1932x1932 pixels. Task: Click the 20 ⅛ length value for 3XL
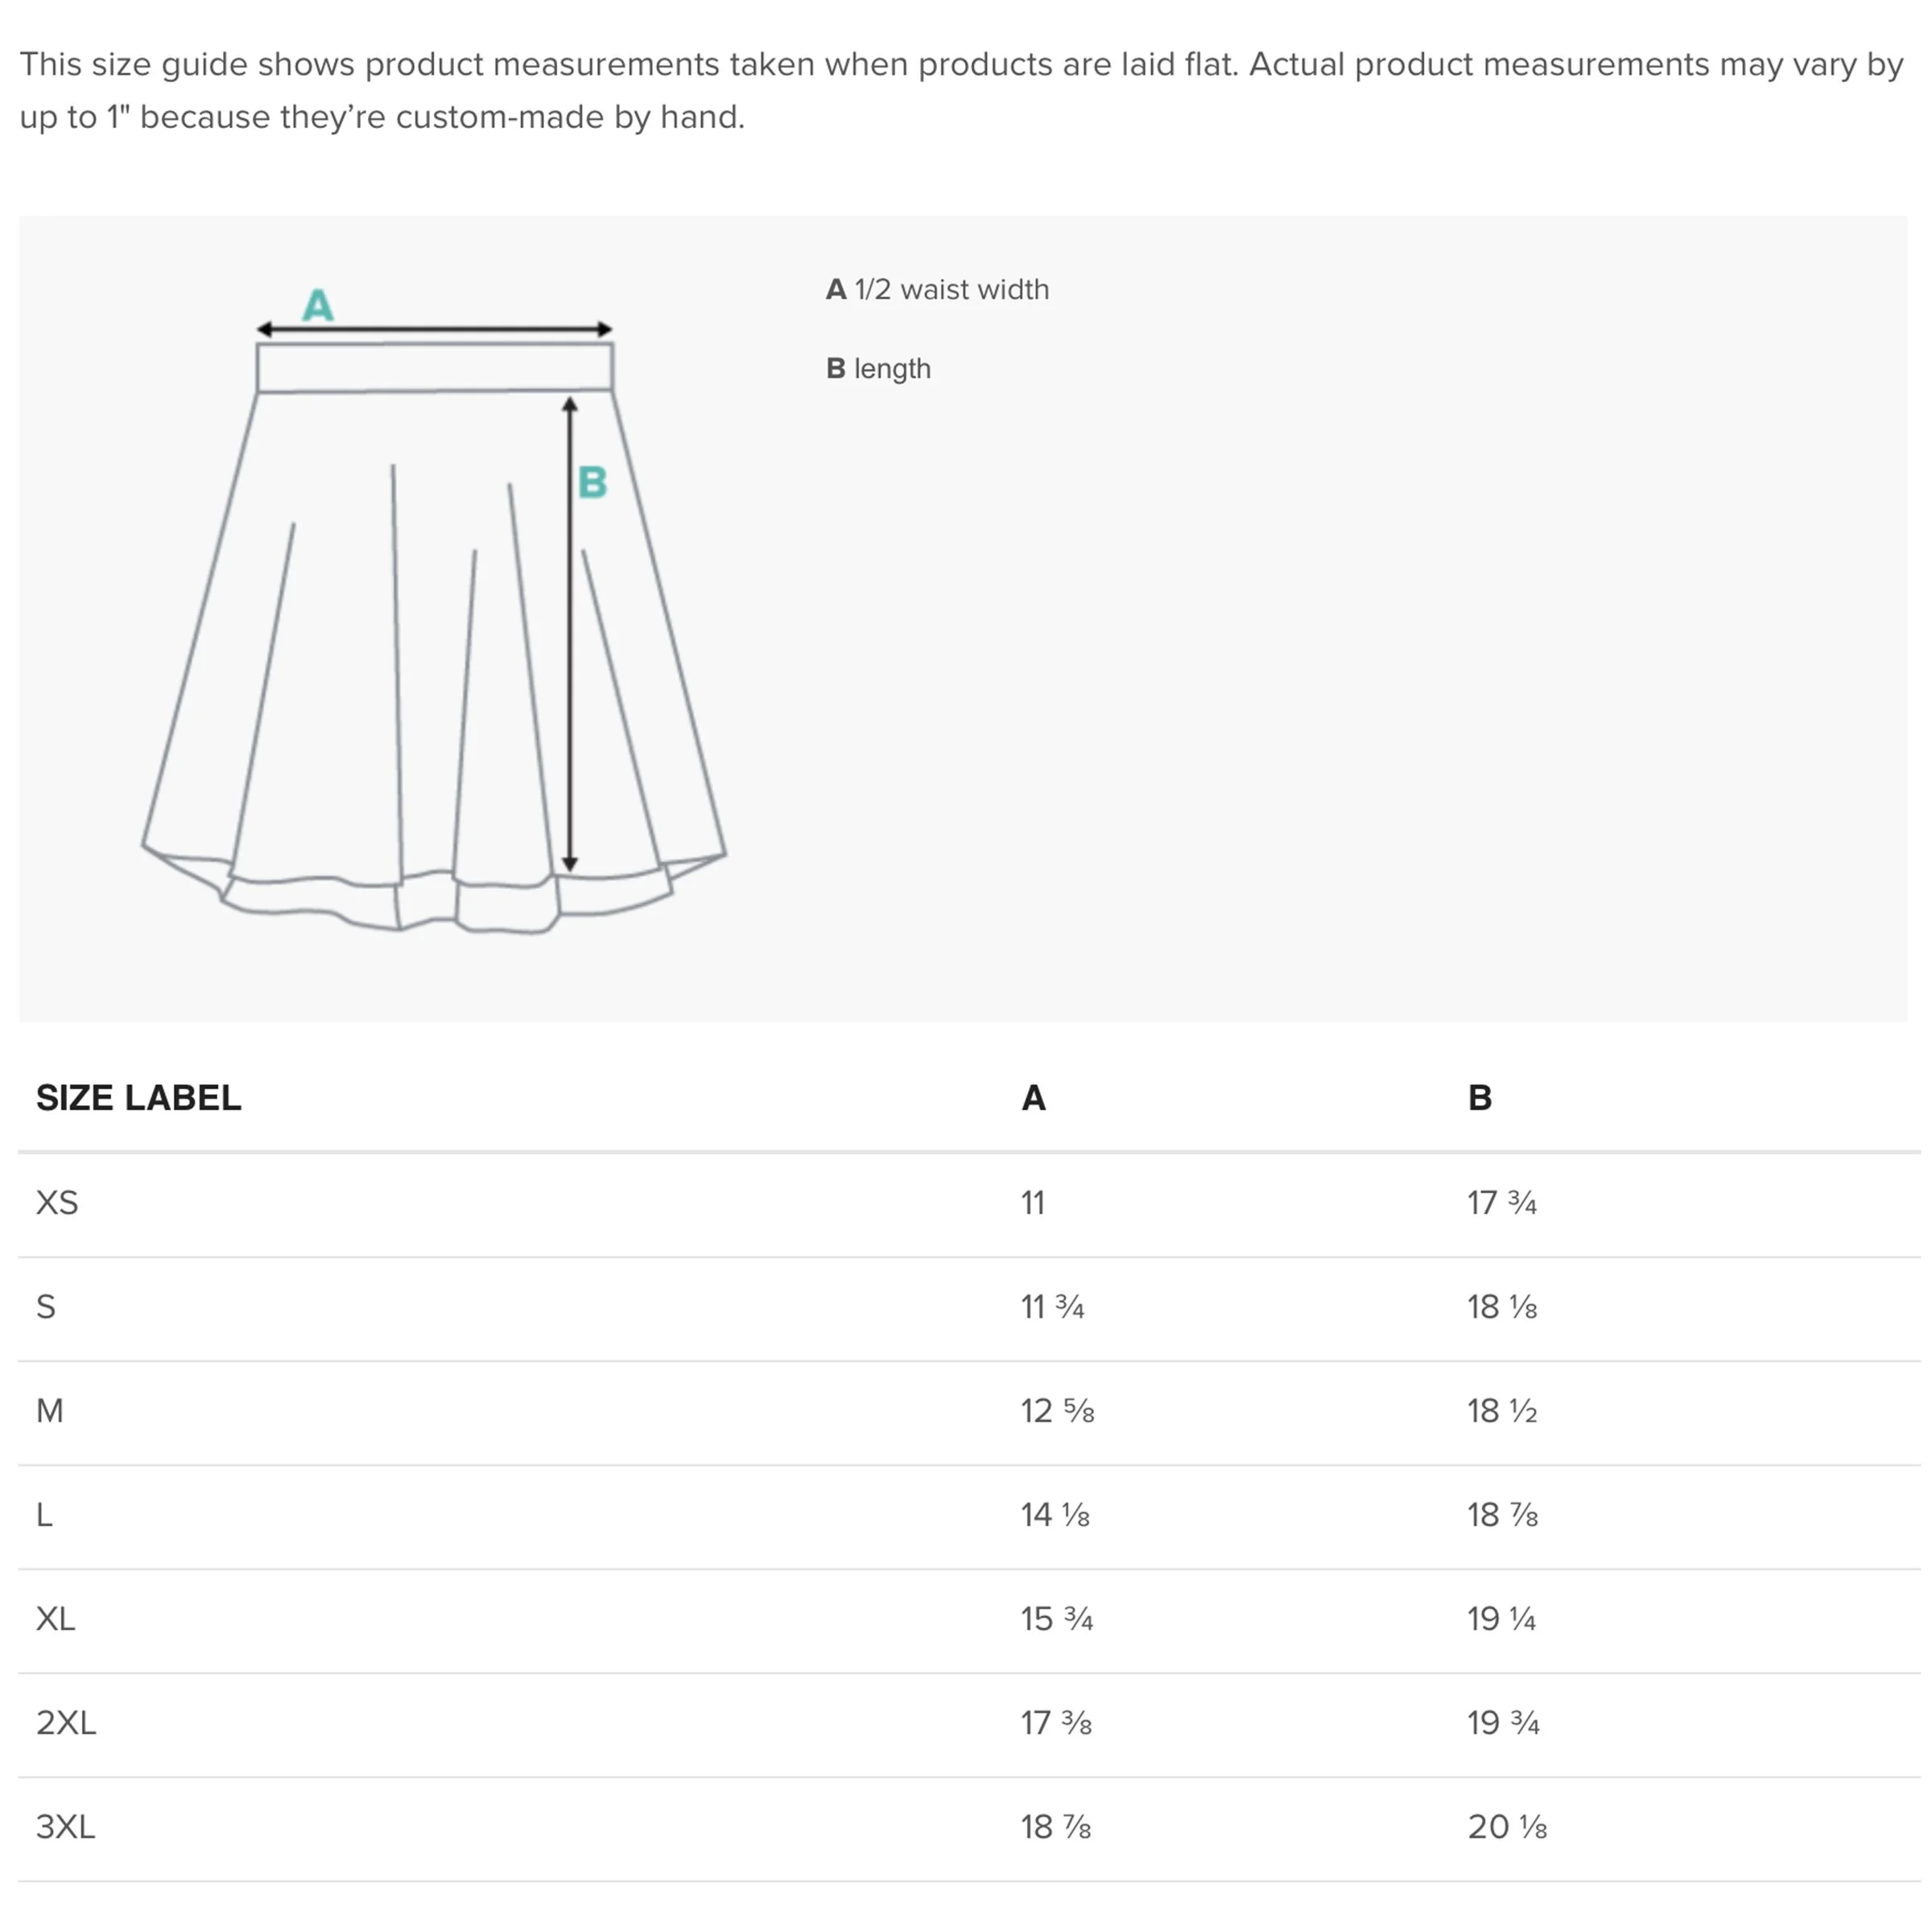(x=1507, y=1827)
